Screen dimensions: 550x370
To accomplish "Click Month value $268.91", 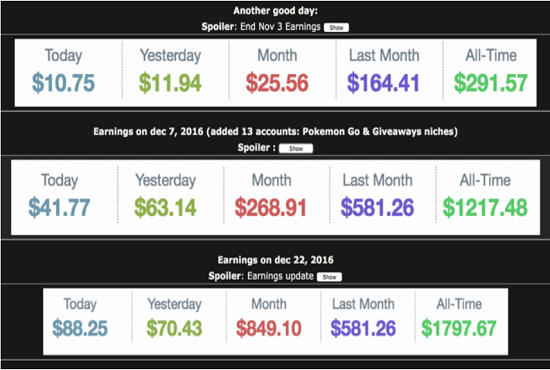I will click(x=271, y=207).
